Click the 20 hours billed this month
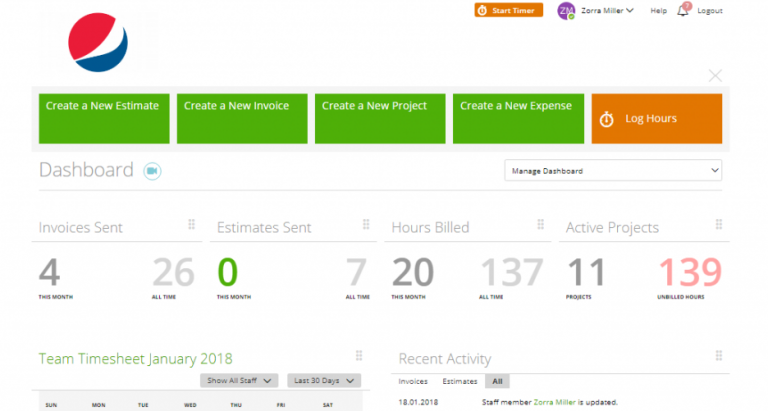Viewport: 768px width, 411px height. pyautogui.click(x=413, y=272)
